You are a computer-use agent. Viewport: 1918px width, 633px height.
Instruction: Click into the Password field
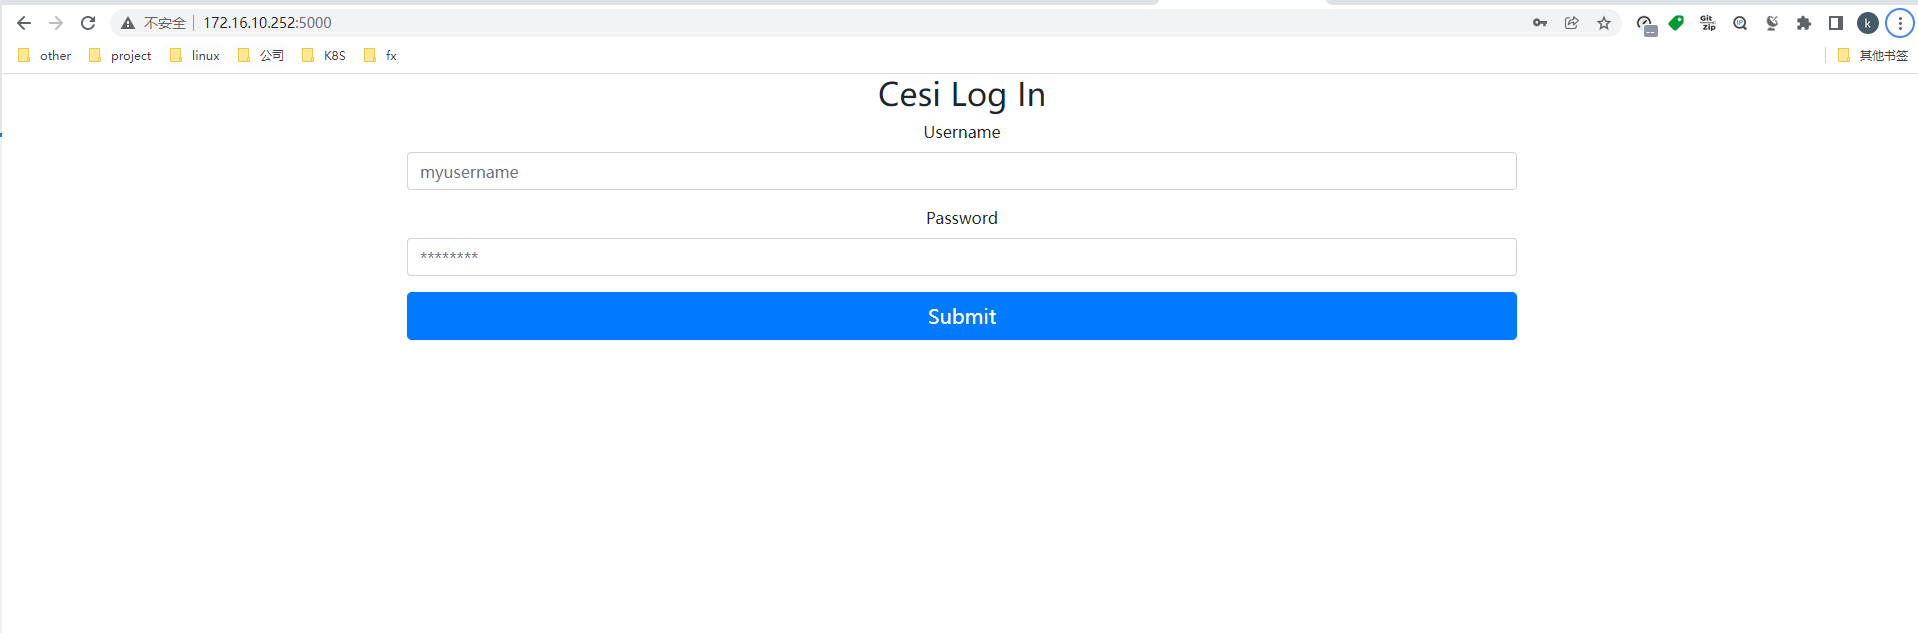coord(961,257)
